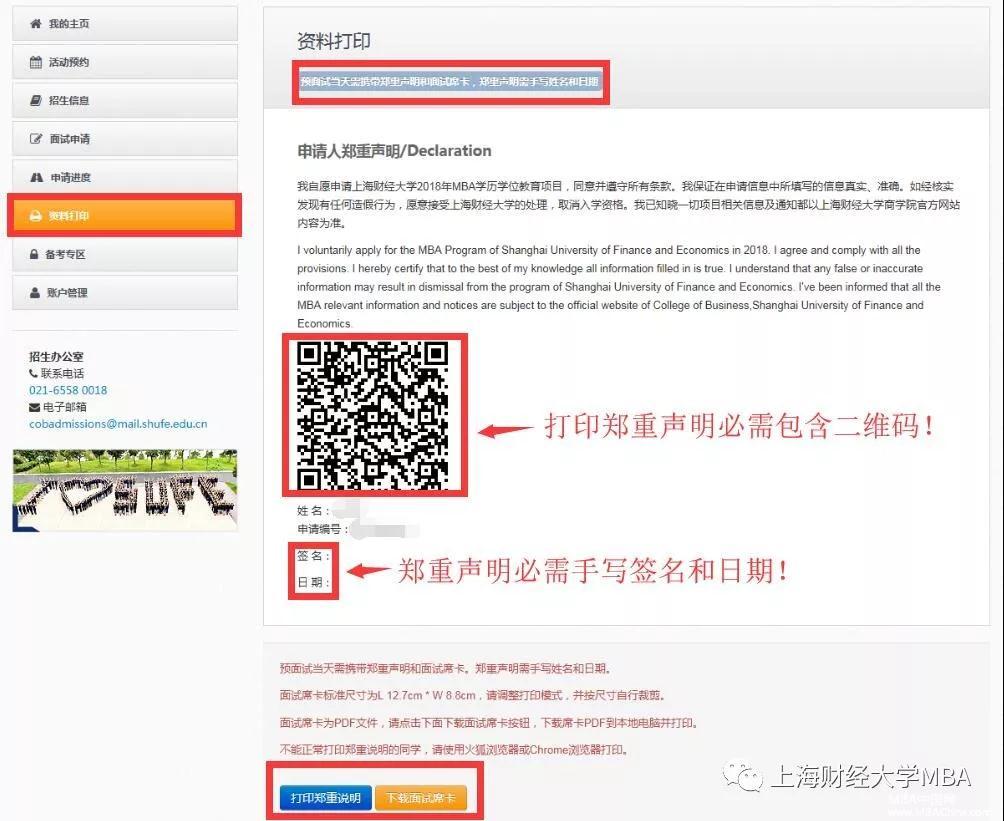Open the 活动预约 menu item

(x=125, y=62)
